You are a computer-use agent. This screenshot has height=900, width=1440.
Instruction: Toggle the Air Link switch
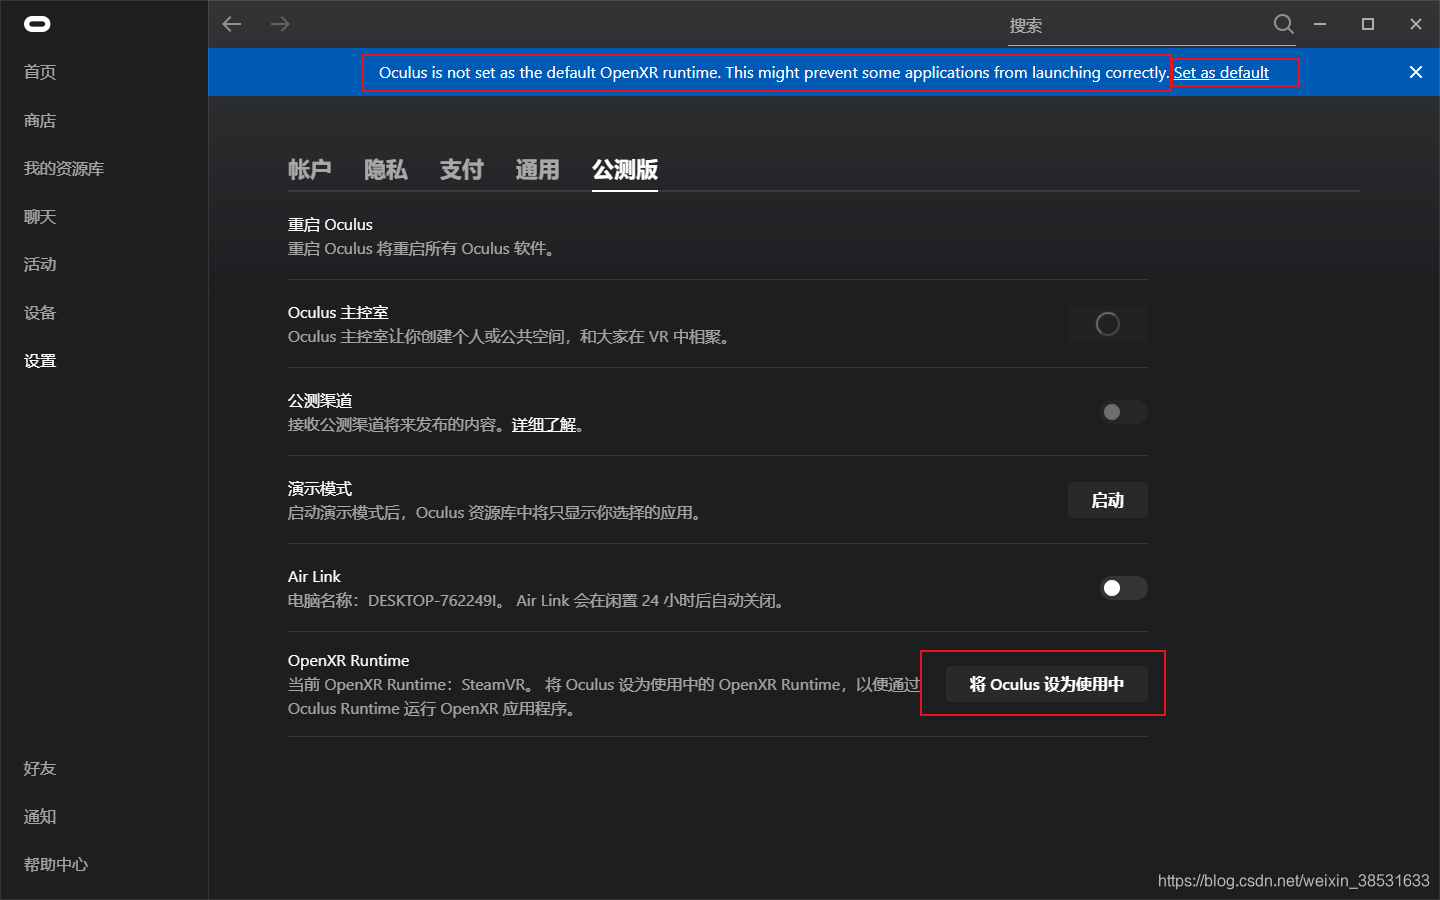pyautogui.click(x=1124, y=588)
